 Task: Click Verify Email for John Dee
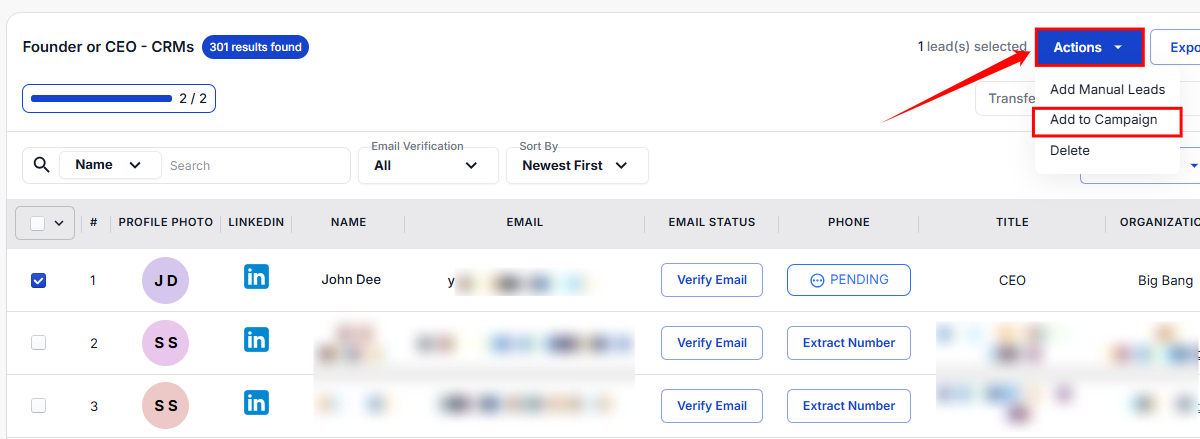tap(712, 280)
